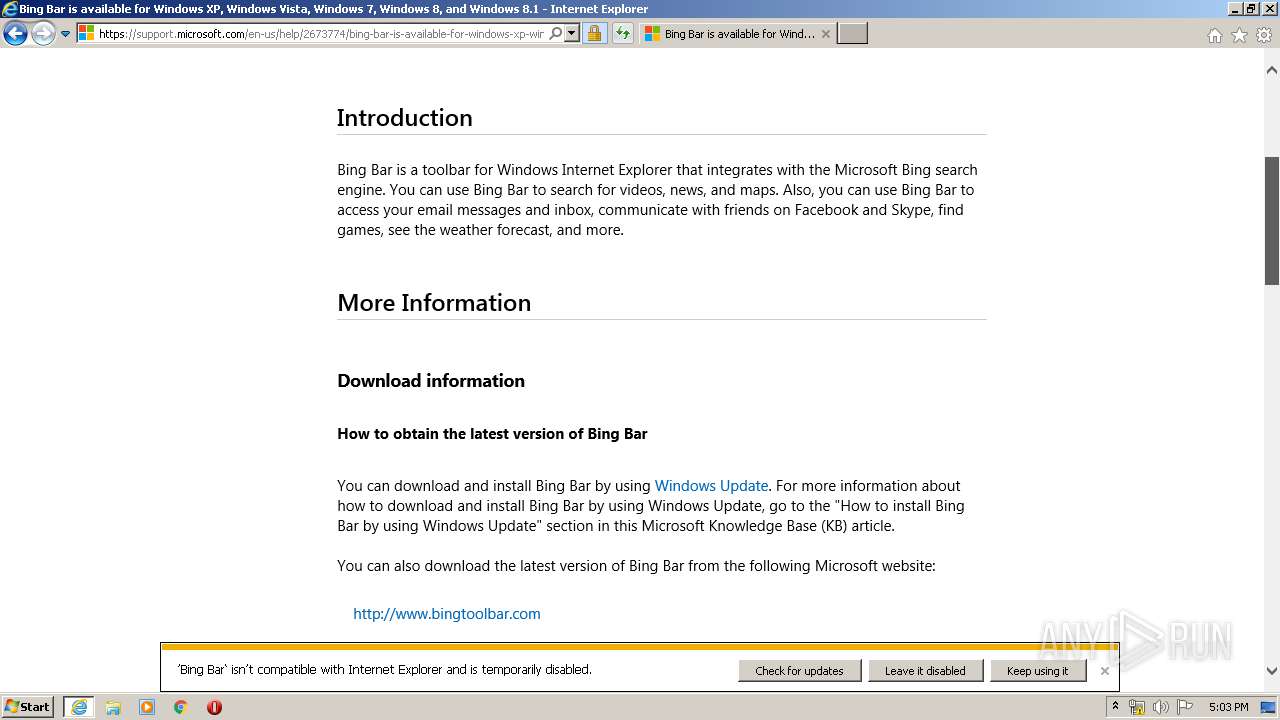
Task: Click the volume speaker tray icon
Action: pyautogui.click(x=1160, y=707)
